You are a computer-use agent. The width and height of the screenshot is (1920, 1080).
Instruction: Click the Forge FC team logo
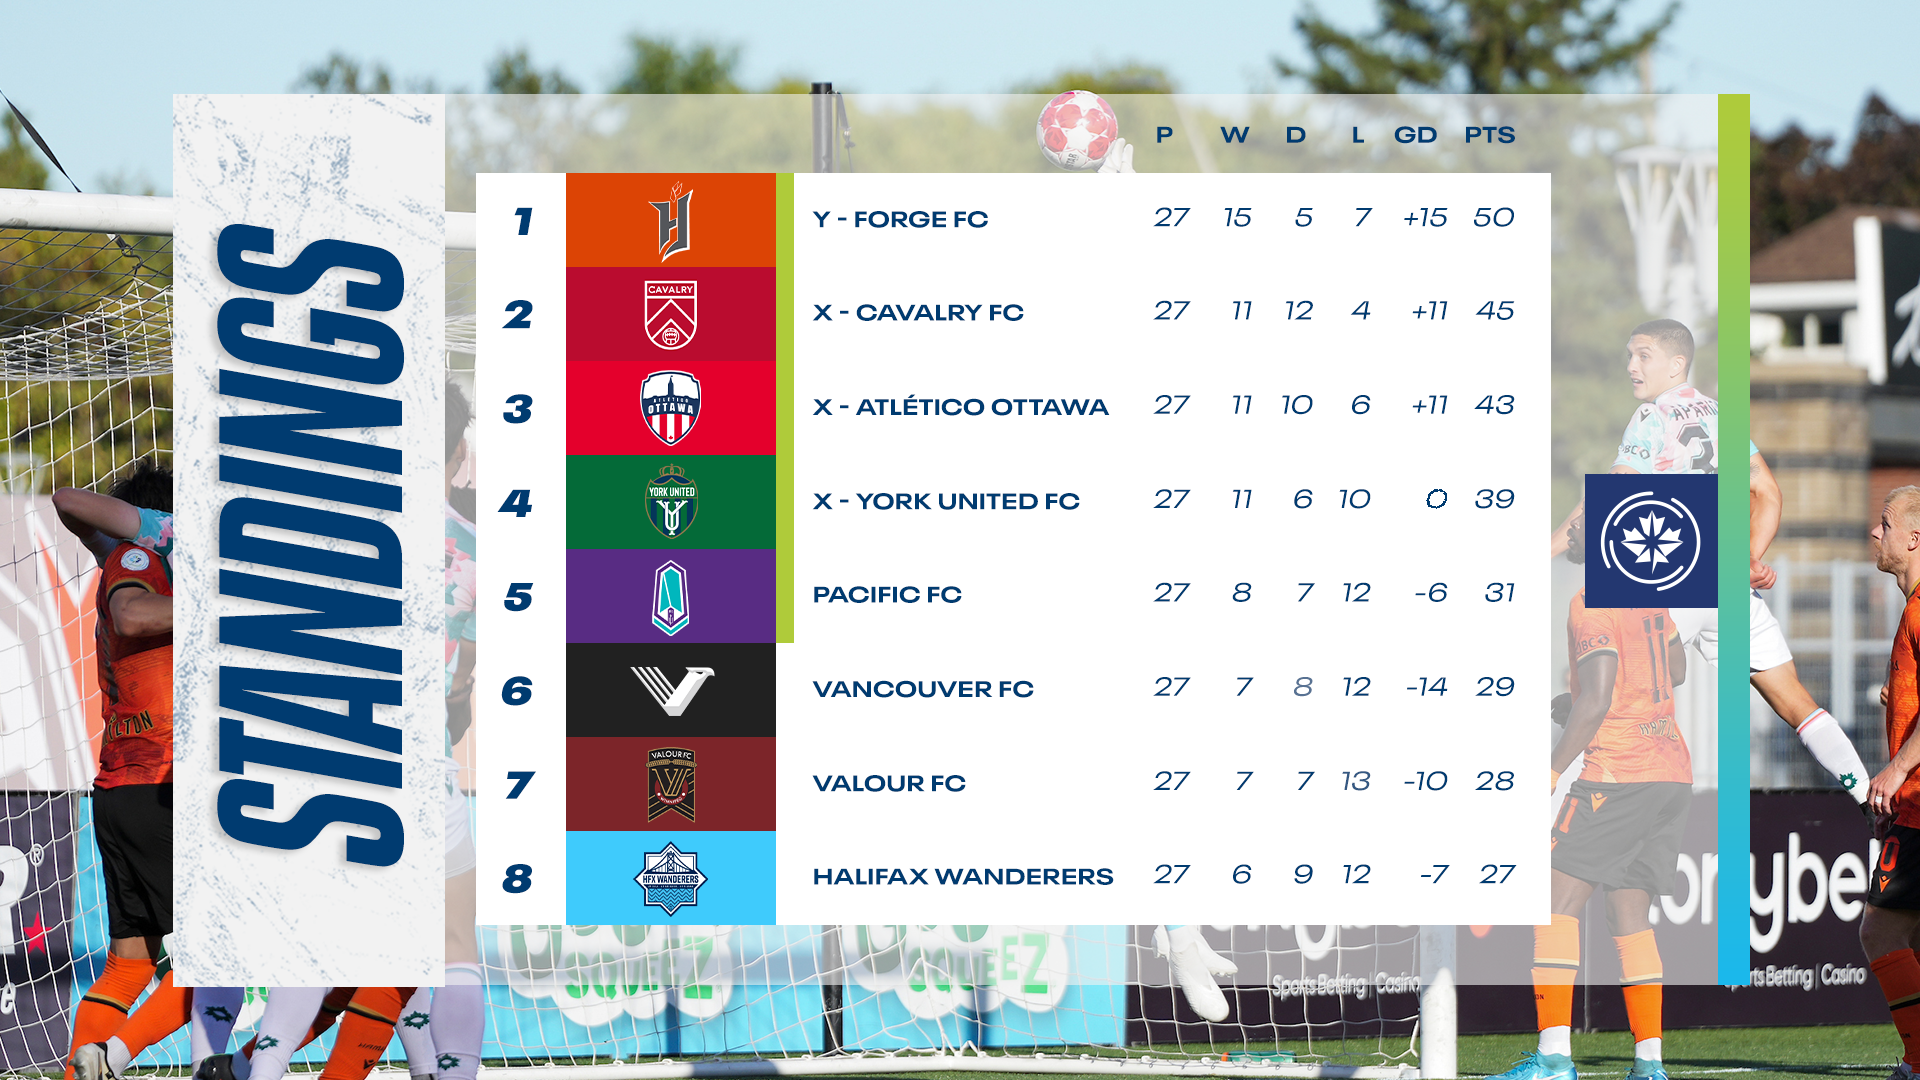point(671,221)
